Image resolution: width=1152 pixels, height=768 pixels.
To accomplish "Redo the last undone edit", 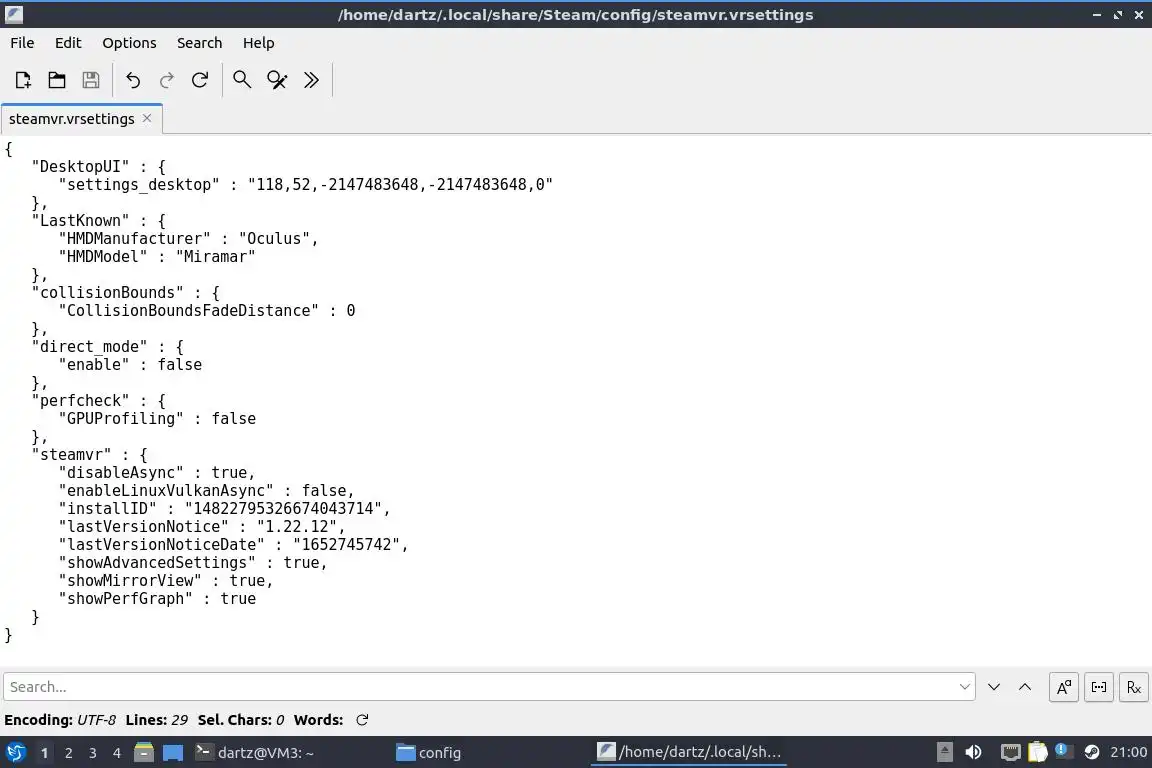I will pyautogui.click(x=167, y=79).
